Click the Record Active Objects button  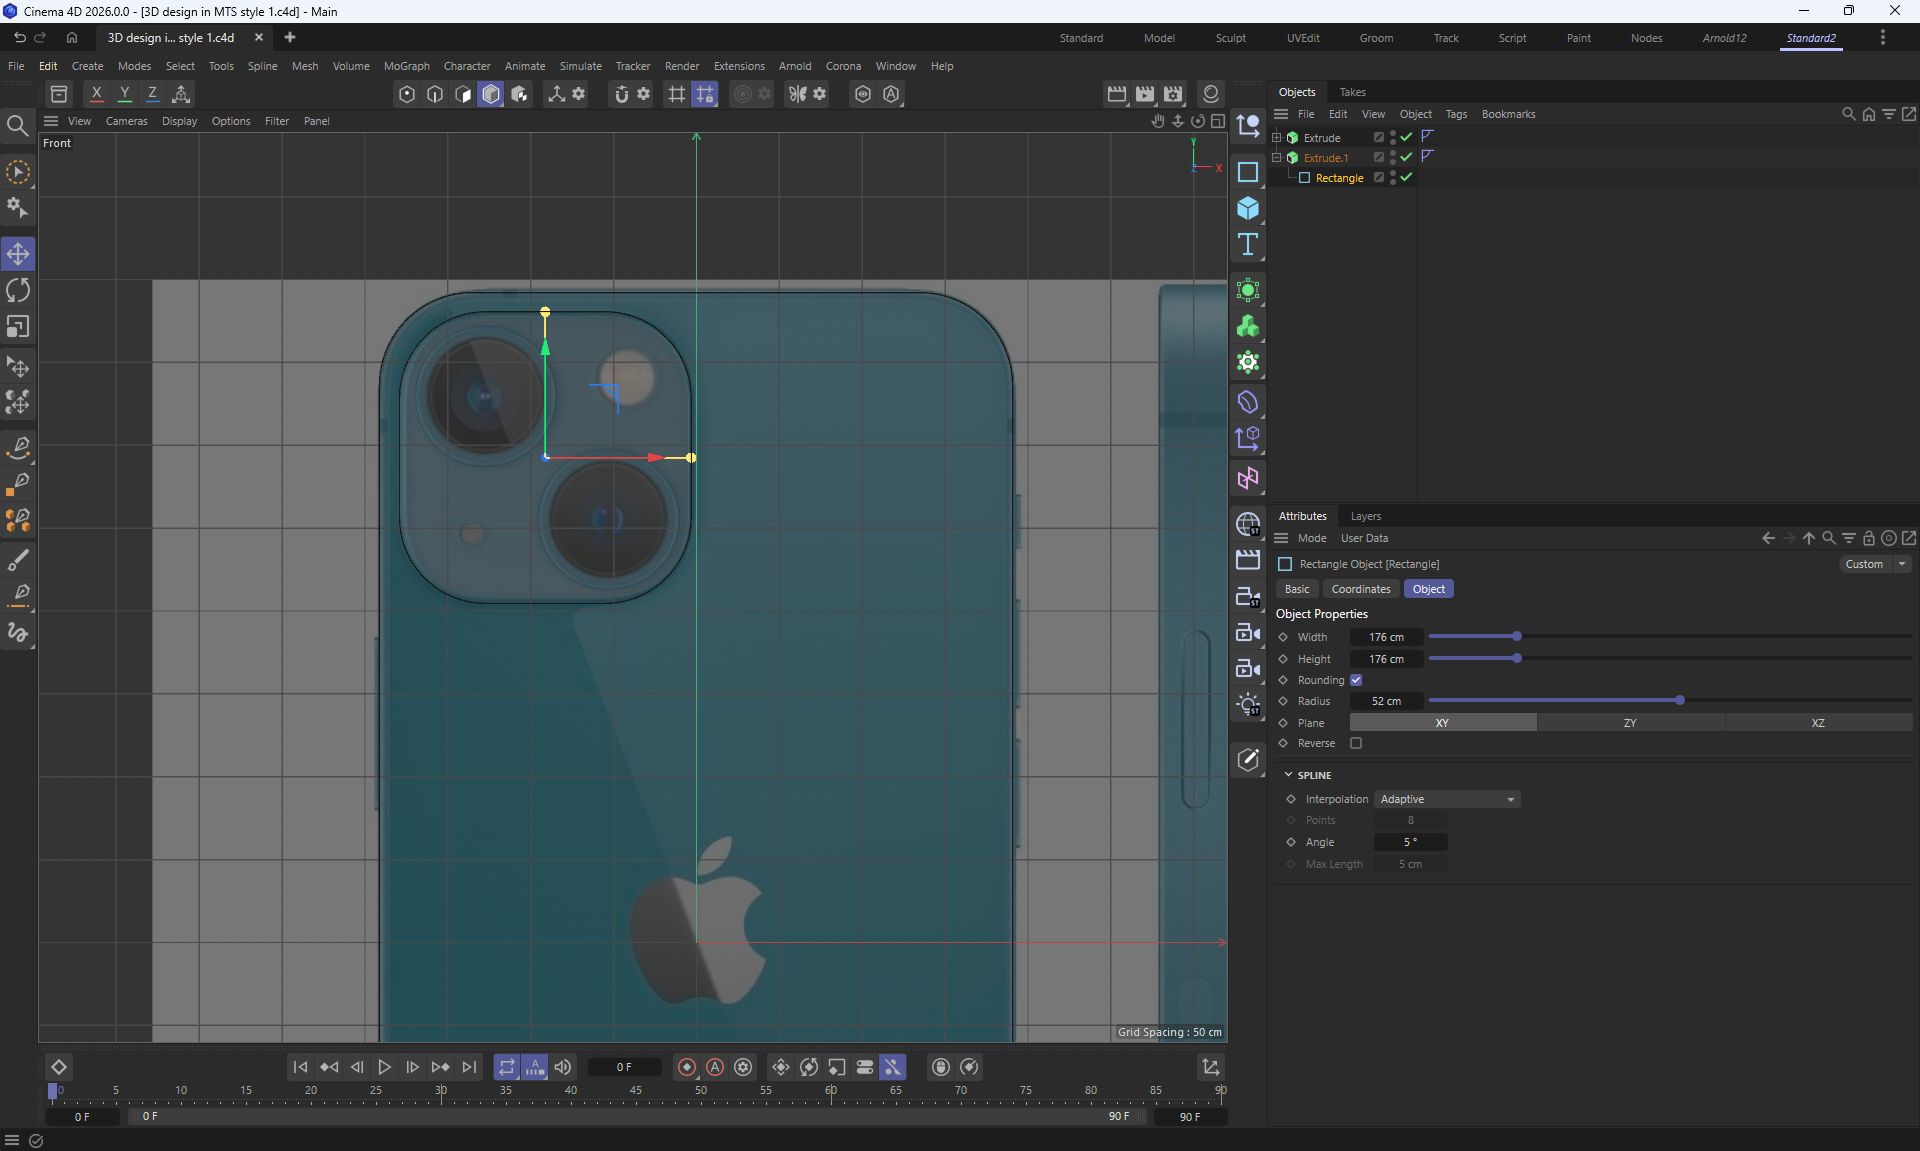[x=687, y=1067]
